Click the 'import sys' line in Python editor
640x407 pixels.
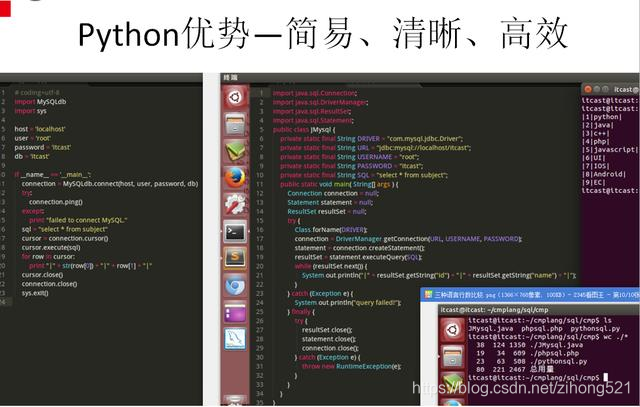(31, 111)
